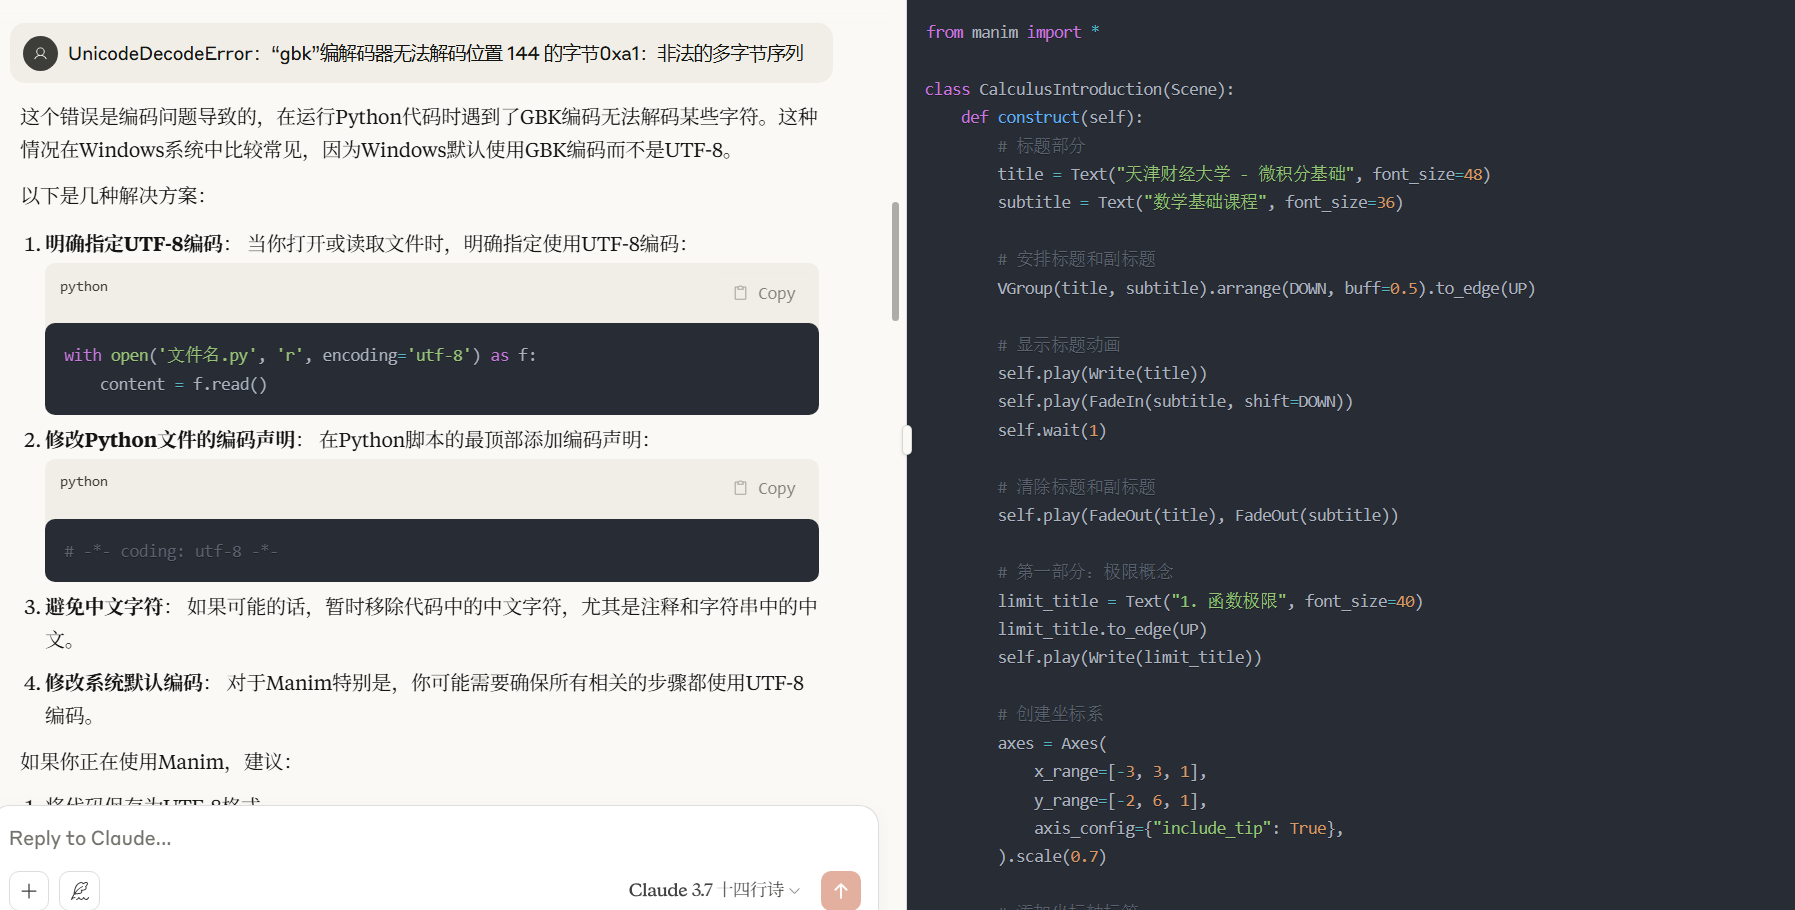Screen dimensions: 1795x910
Task: Copy the coding utf-8 declaration snippet
Action: (x=765, y=488)
